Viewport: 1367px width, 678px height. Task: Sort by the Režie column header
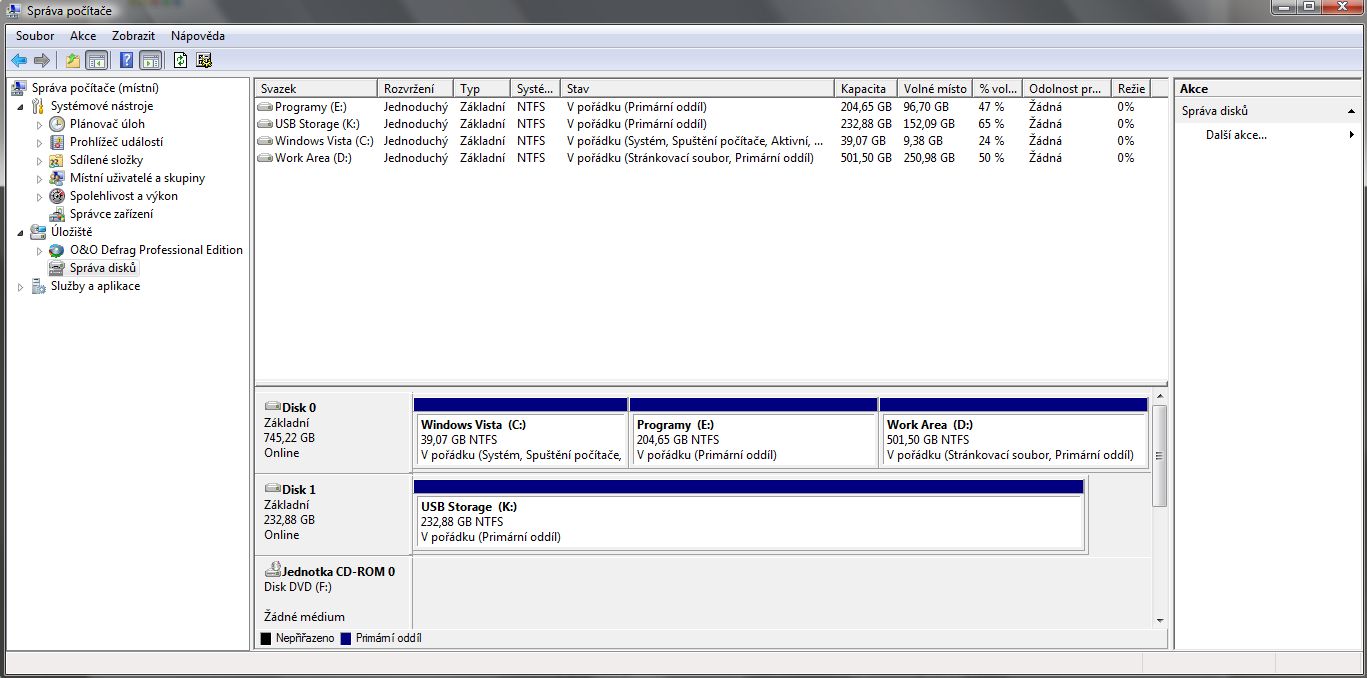coord(1130,88)
